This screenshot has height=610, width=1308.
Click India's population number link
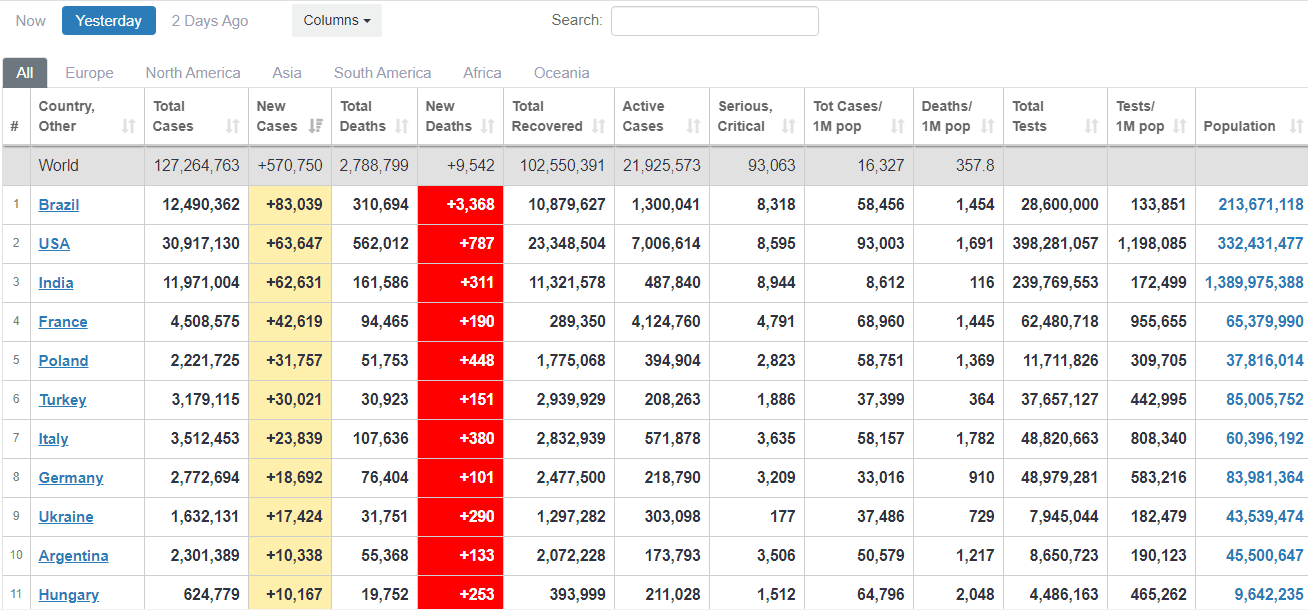[x=1254, y=283]
